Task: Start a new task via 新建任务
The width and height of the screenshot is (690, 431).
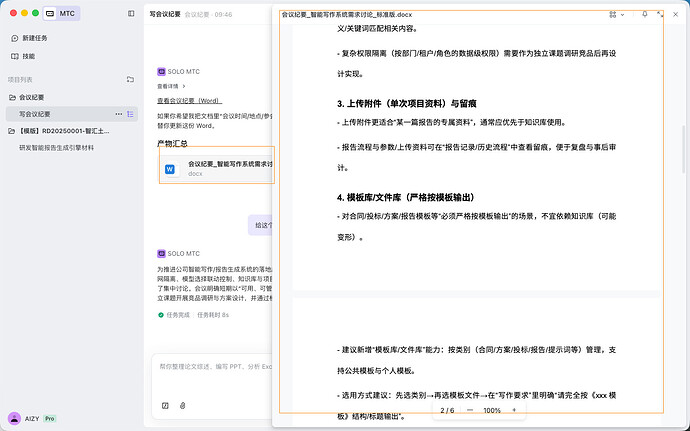Action: 29,38
